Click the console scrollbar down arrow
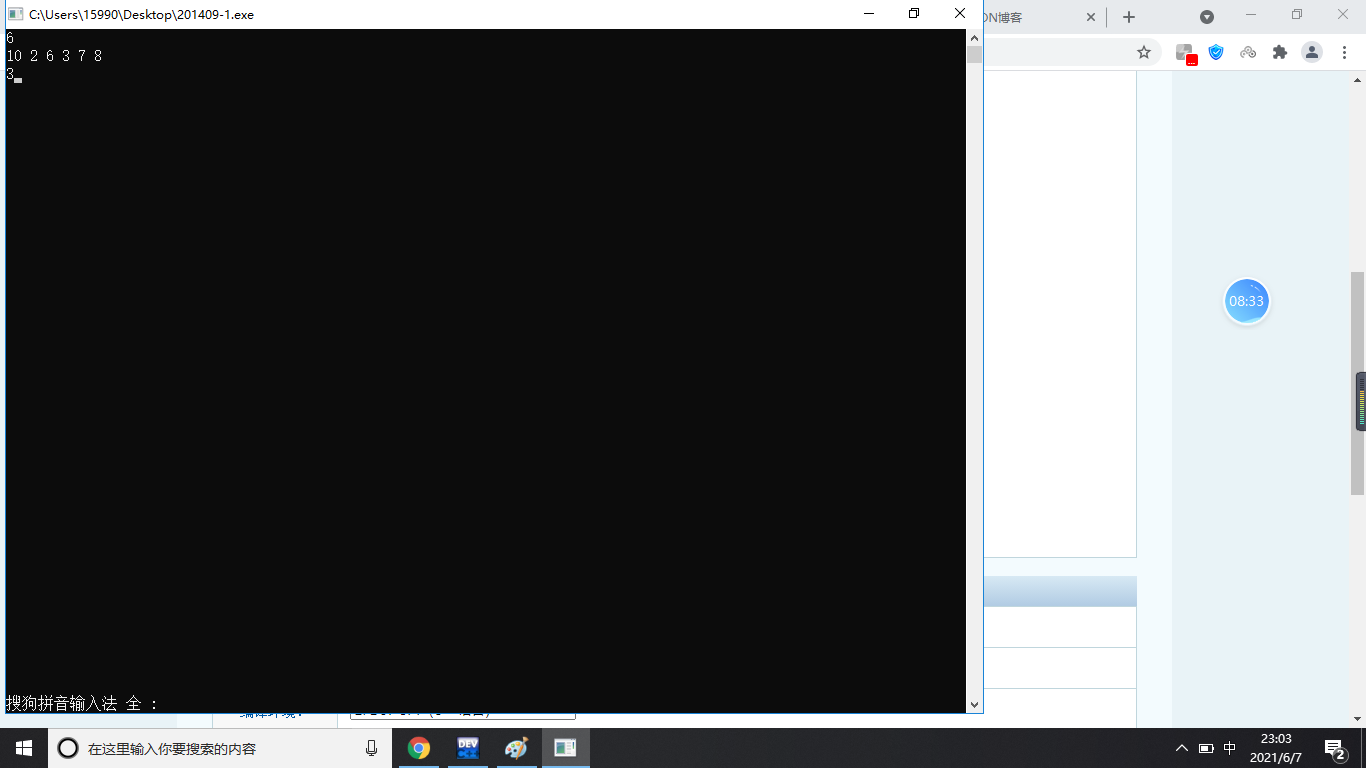 pos(974,704)
